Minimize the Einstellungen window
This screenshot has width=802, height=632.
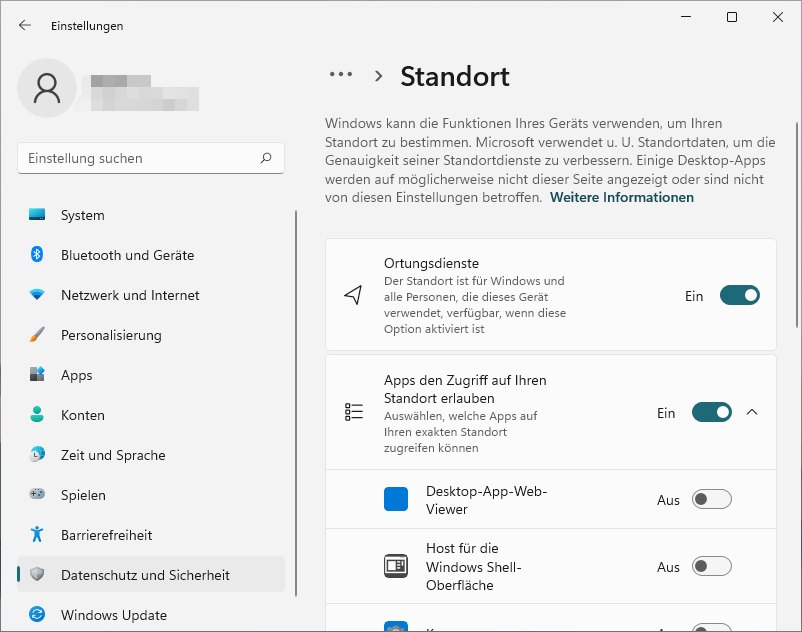[x=686, y=17]
